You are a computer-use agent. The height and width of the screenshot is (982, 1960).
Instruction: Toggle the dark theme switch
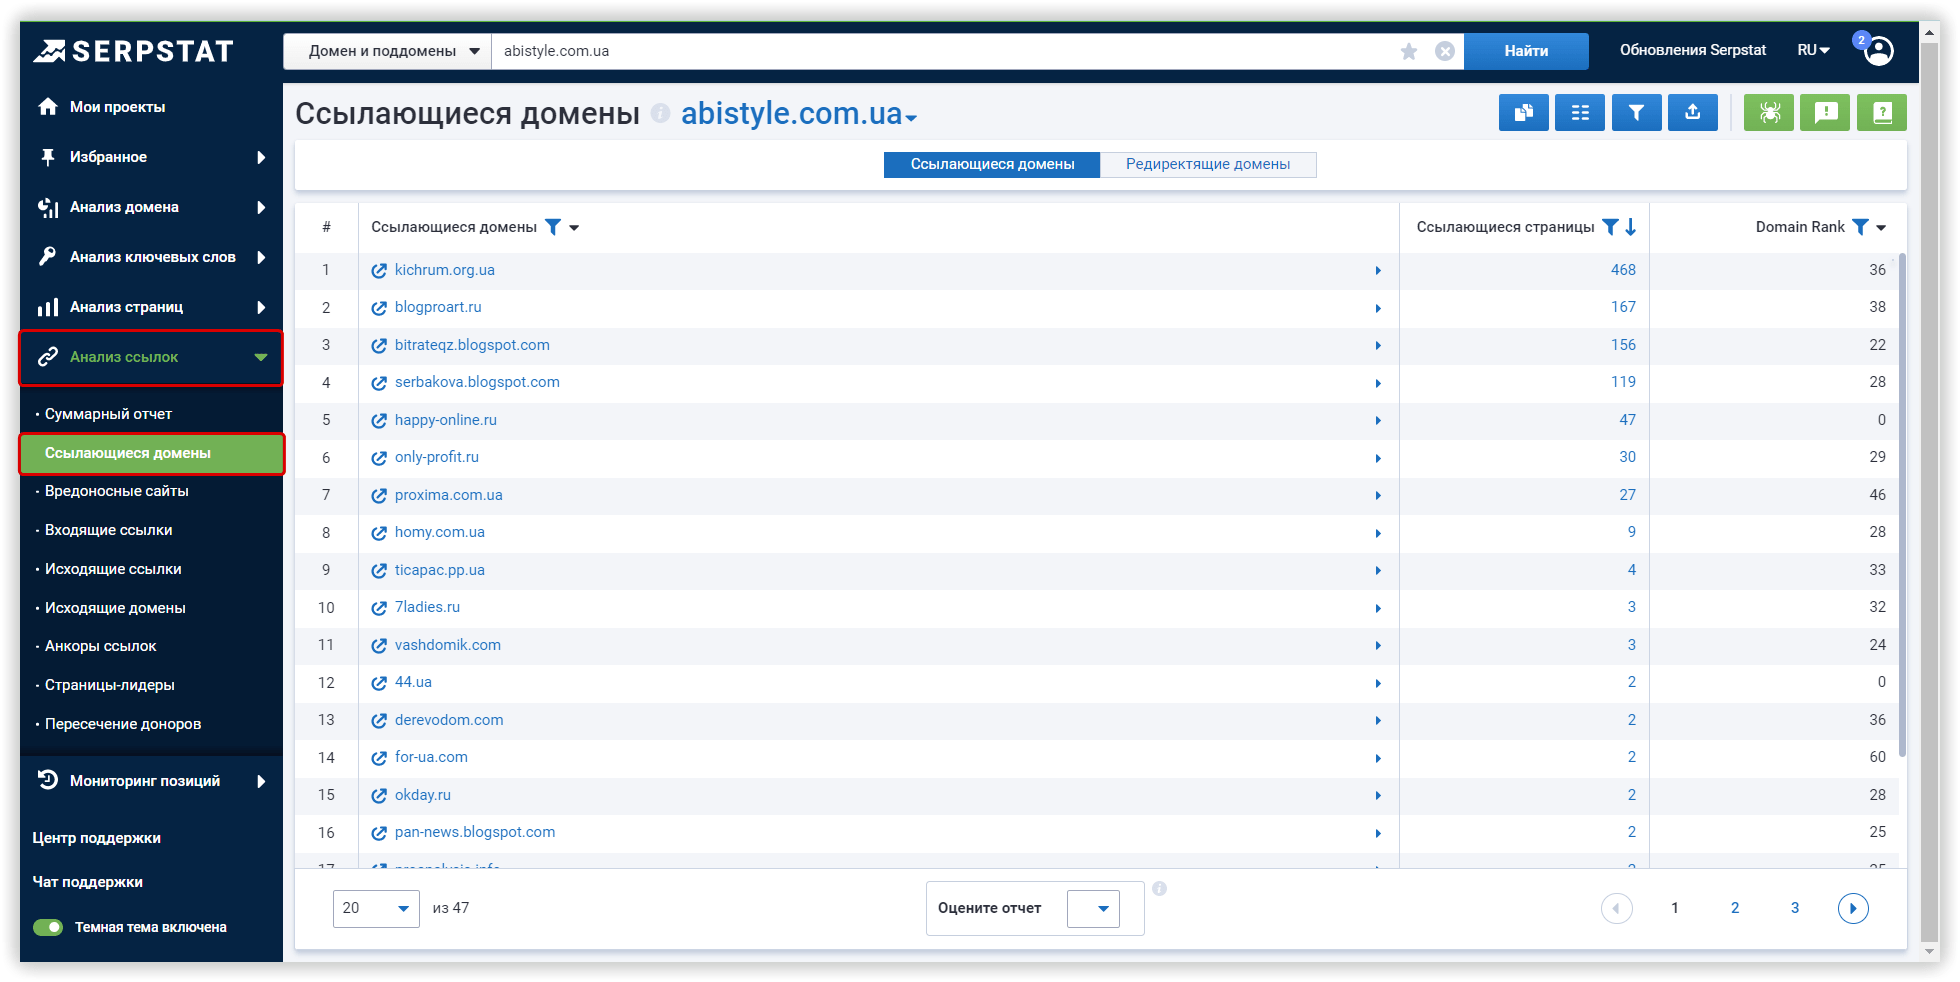tap(48, 927)
